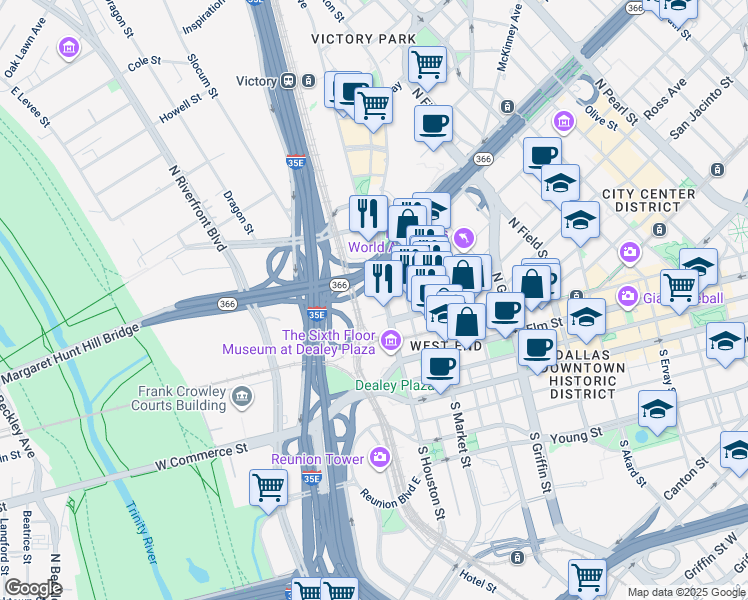Click the museum icon near Oak Lawn Ave
The width and height of the screenshot is (748, 600).
69,48
